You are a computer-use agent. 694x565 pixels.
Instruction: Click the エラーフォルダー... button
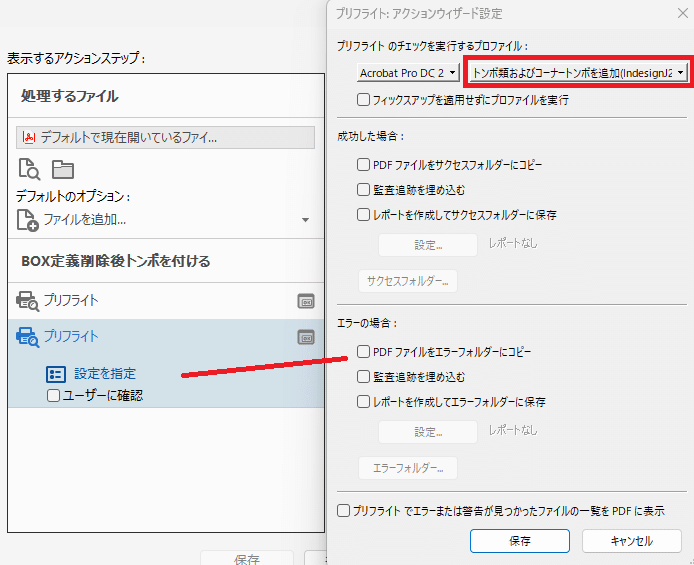point(408,468)
